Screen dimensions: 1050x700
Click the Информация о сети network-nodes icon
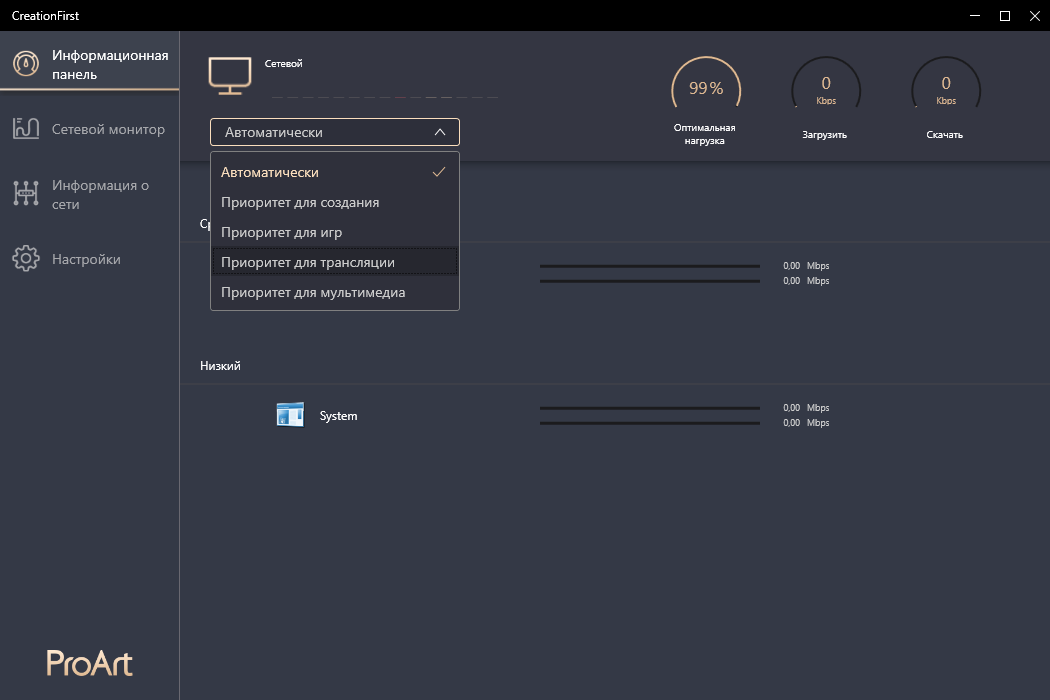coord(25,193)
